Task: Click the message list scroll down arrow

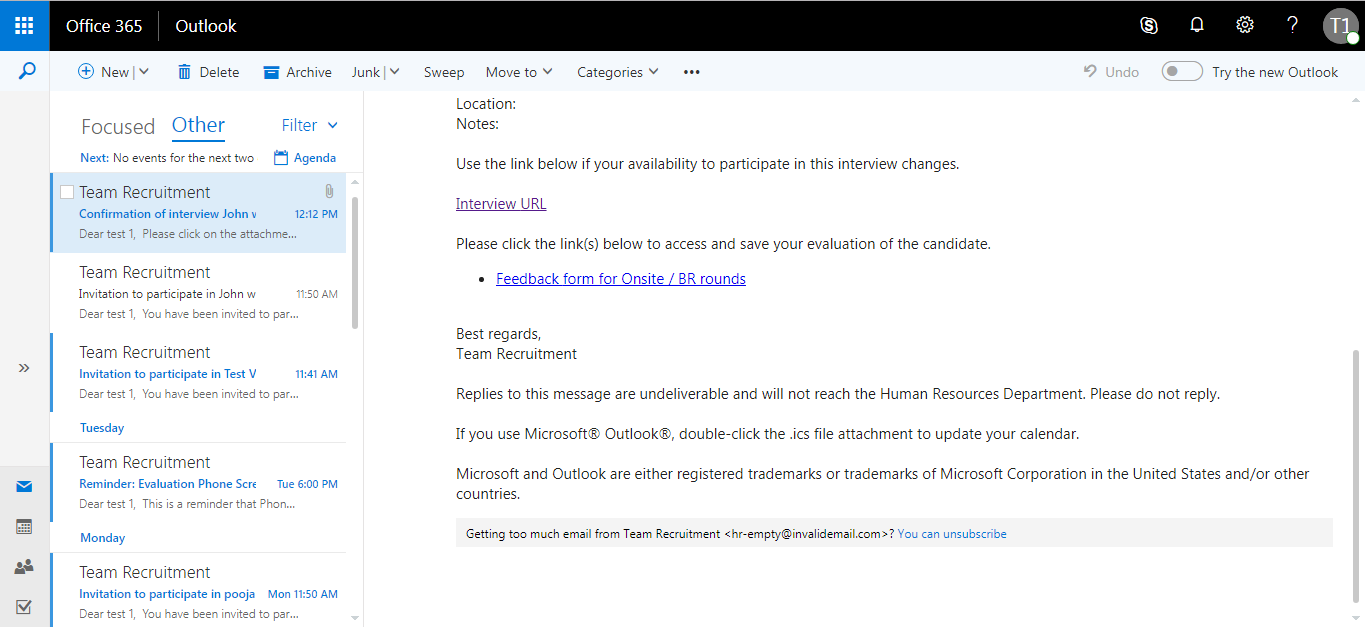Action: pyautogui.click(x=355, y=619)
